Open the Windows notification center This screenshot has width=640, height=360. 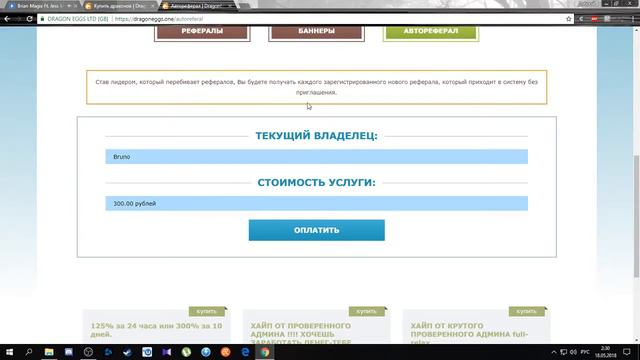627,352
